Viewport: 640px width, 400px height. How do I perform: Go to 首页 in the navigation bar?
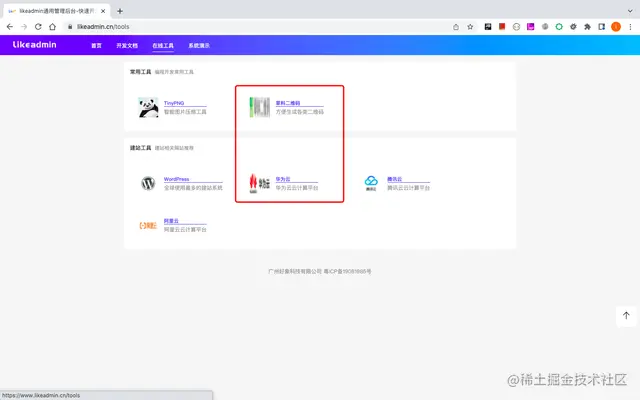(x=96, y=45)
